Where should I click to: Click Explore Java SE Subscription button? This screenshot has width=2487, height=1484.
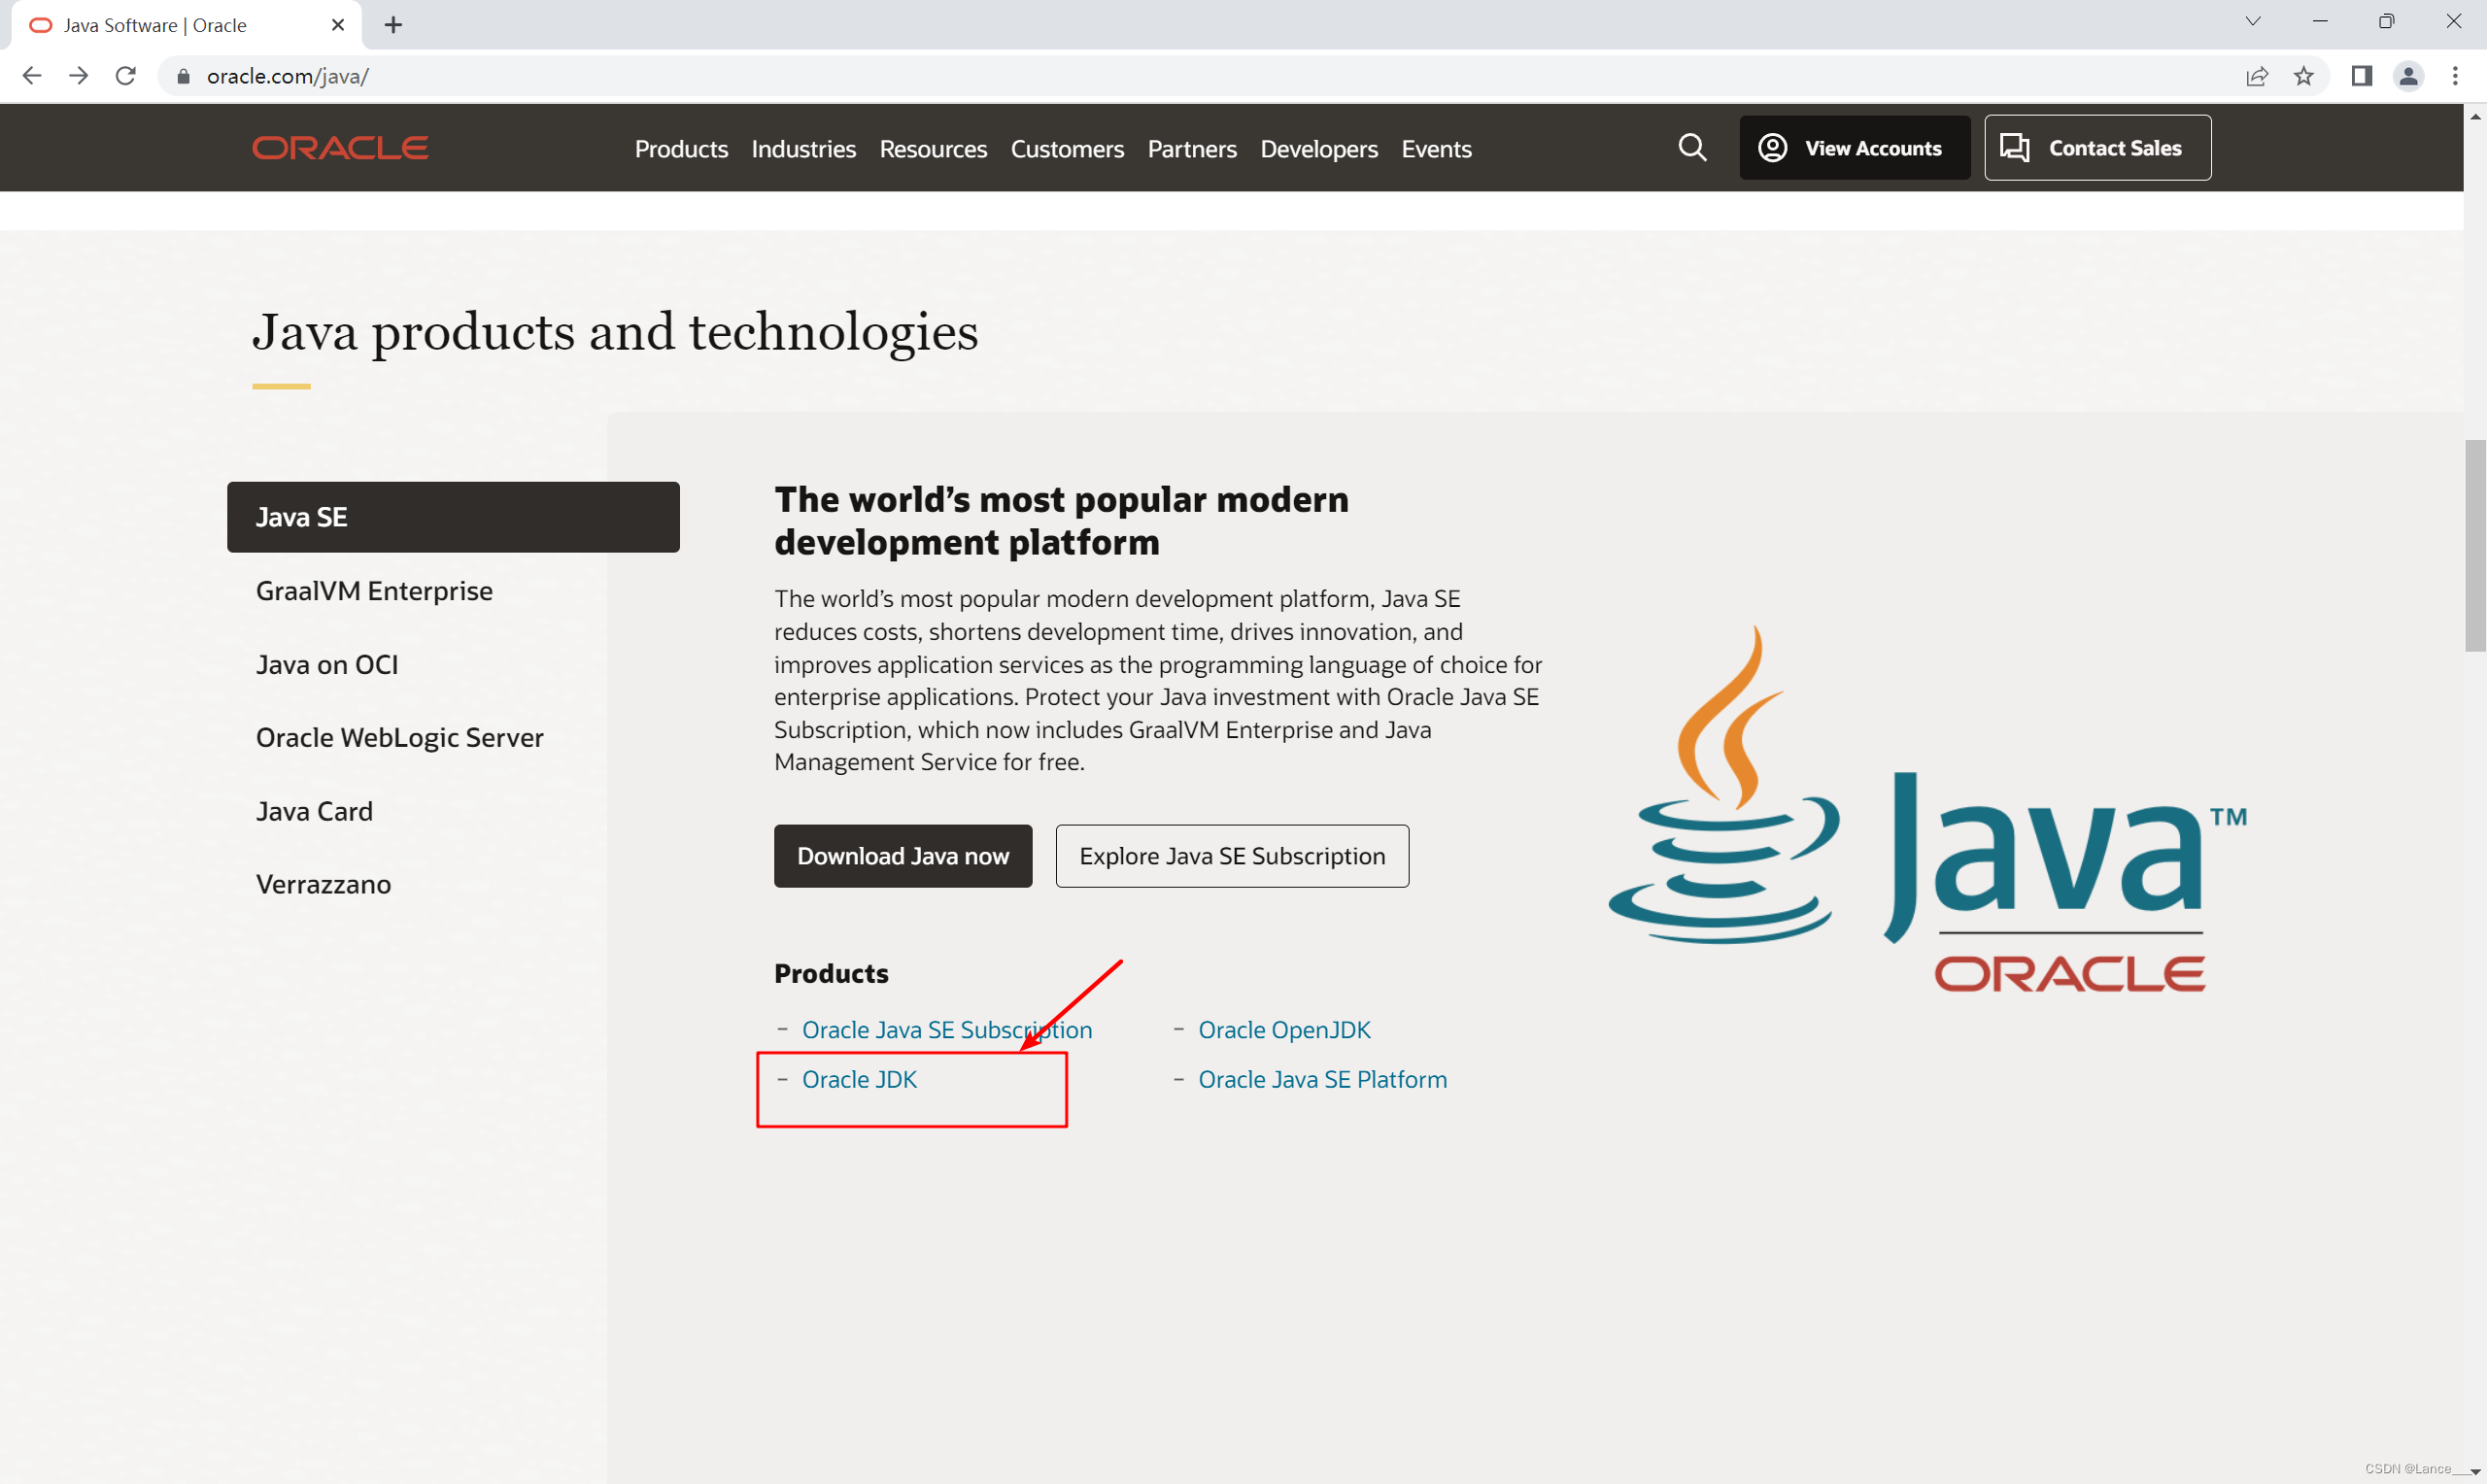[1232, 856]
